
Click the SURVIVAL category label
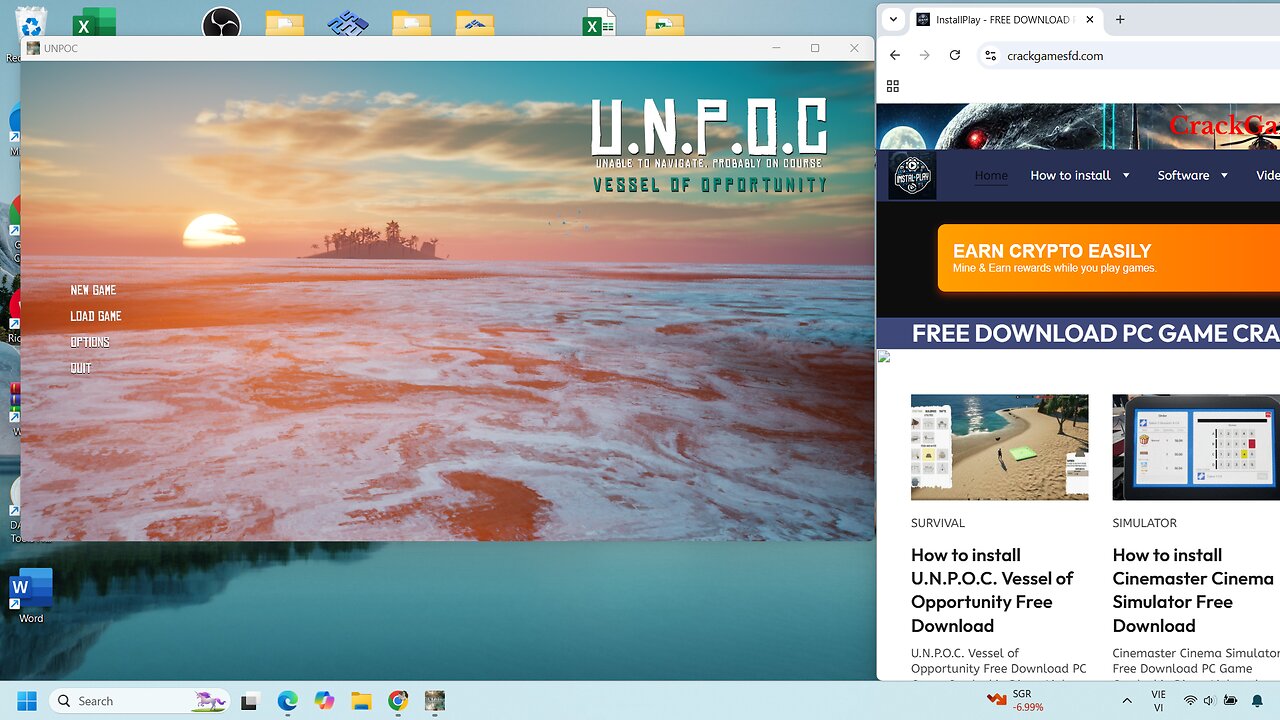point(938,523)
